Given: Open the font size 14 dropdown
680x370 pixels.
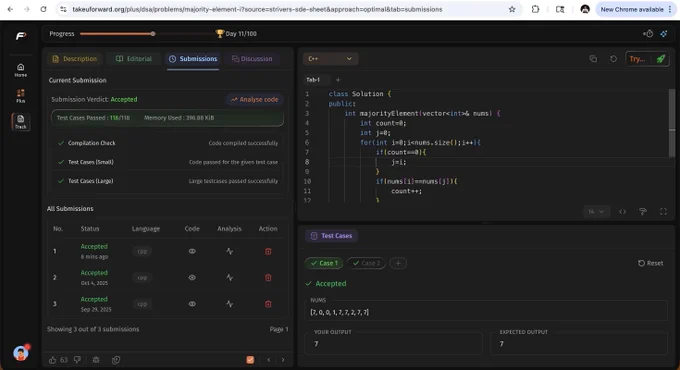Looking at the screenshot, I should 596,211.
